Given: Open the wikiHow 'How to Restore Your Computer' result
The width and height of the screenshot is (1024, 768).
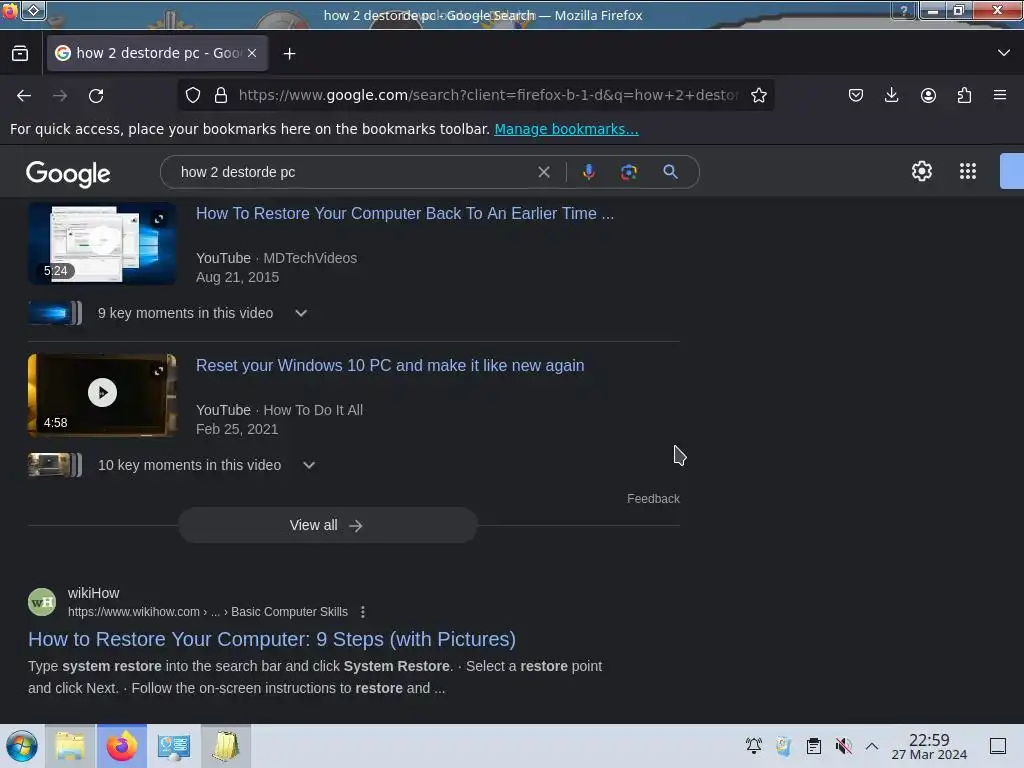Looking at the screenshot, I should tap(272, 639).
